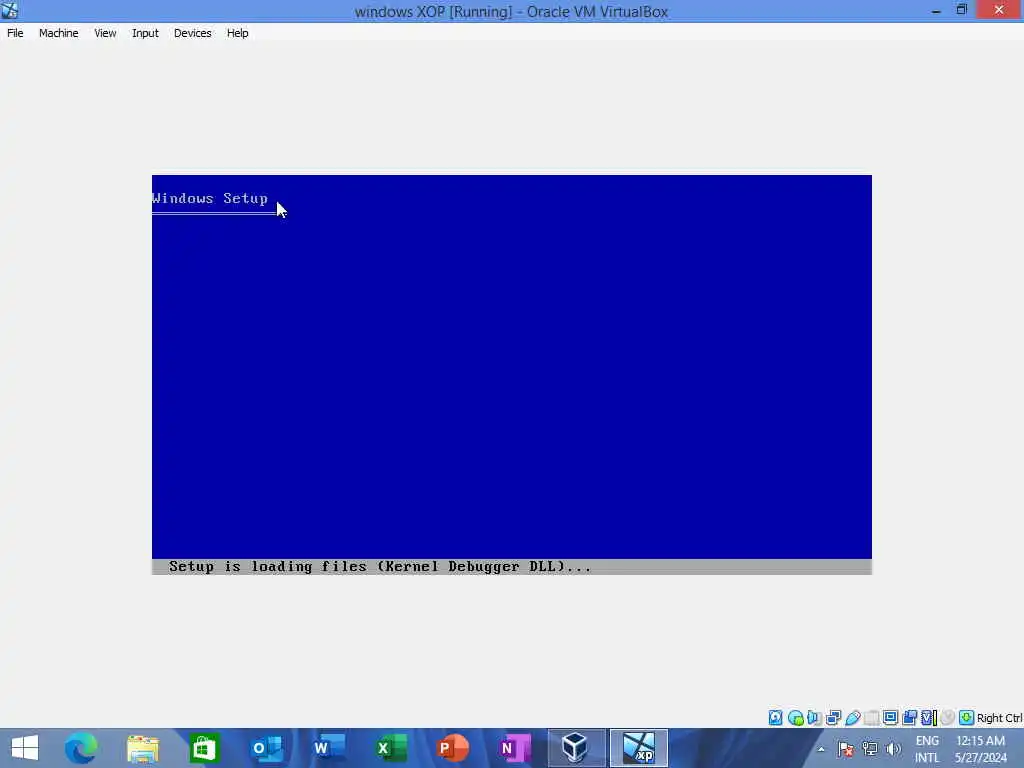Open the volume speaker tray icon
Viewport: 1024px width, 768px height.
point(893,749)
